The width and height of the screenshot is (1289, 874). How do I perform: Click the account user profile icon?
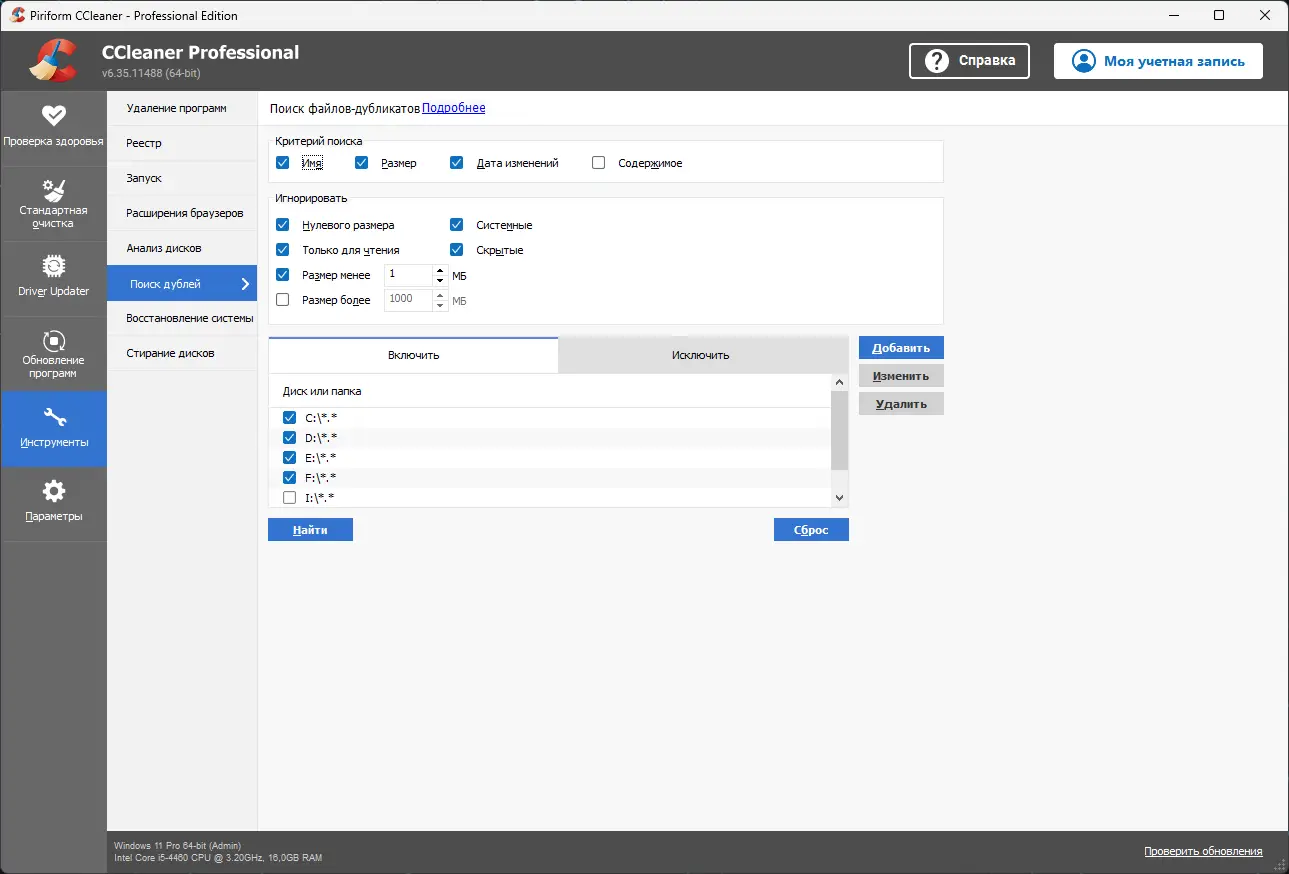pos(1083,61)
